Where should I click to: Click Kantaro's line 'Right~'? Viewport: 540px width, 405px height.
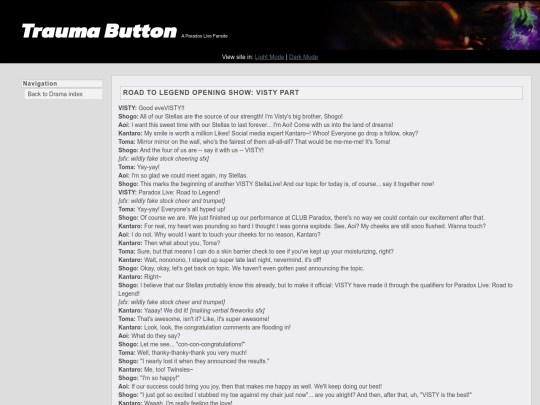point(140,277)
